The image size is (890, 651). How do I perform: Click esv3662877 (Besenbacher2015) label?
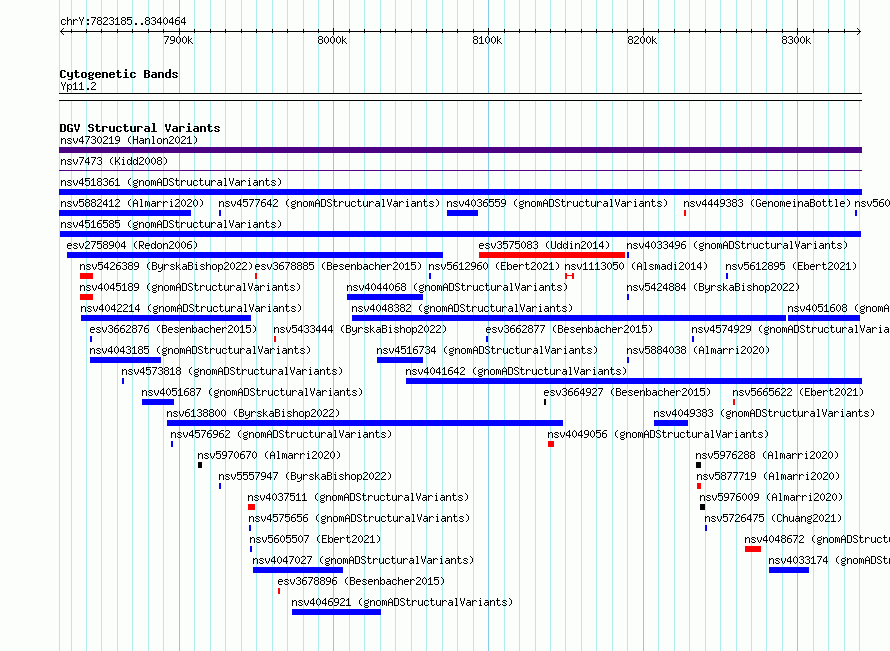tap(569, 329)
